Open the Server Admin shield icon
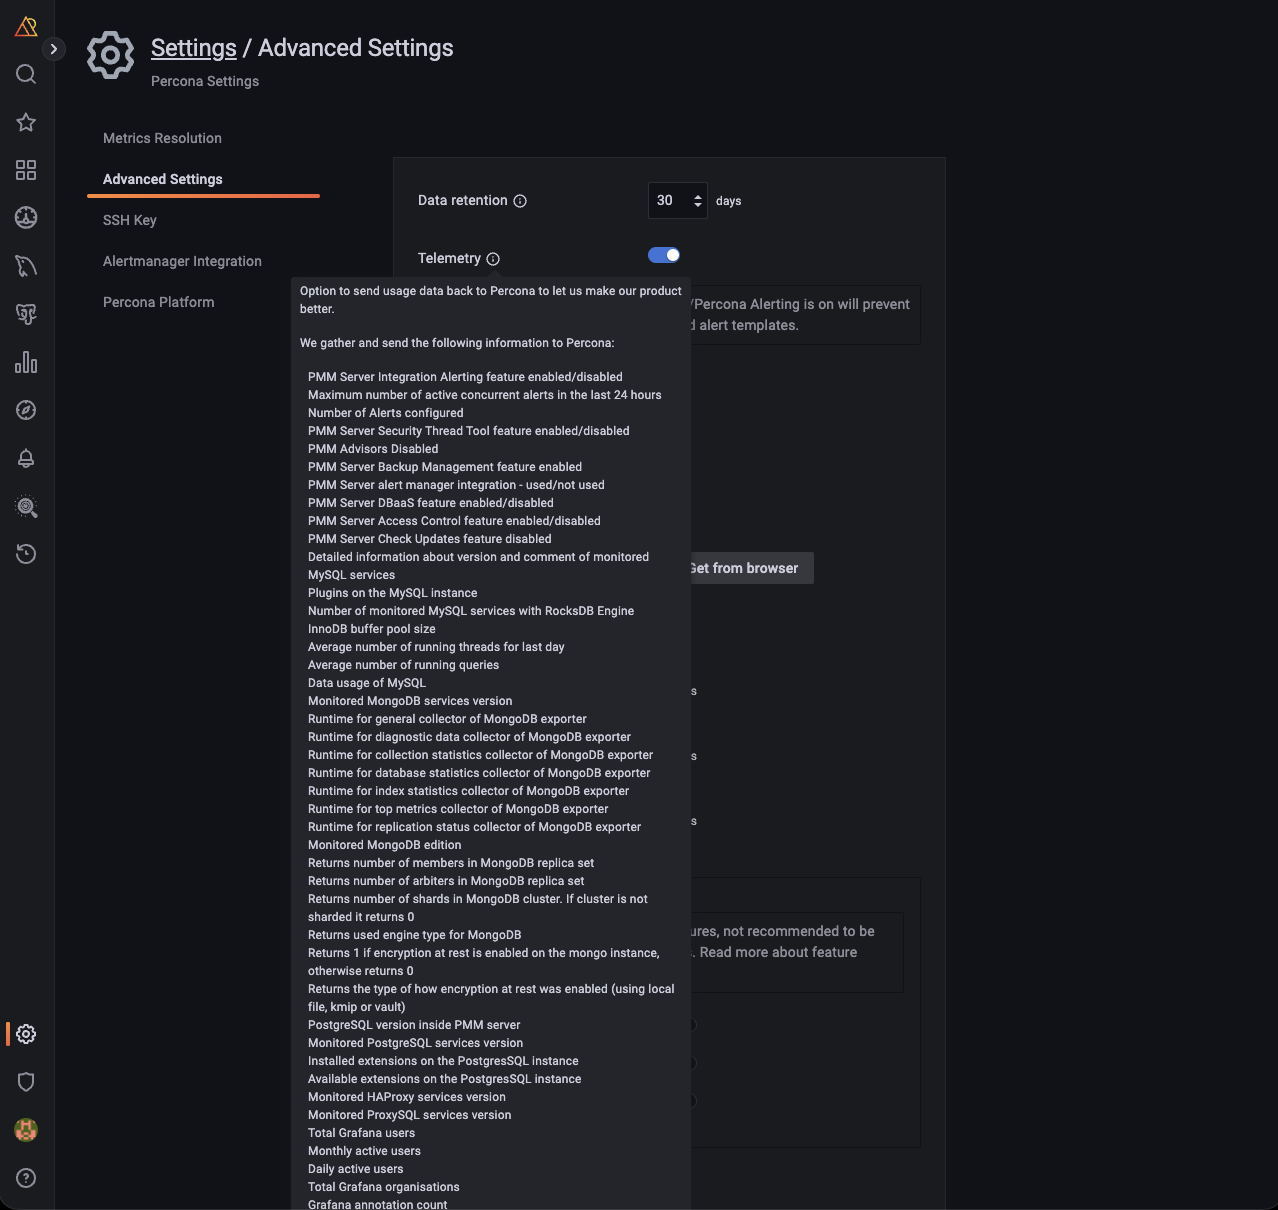Screen dimensions: 1278x1210 26,1082
